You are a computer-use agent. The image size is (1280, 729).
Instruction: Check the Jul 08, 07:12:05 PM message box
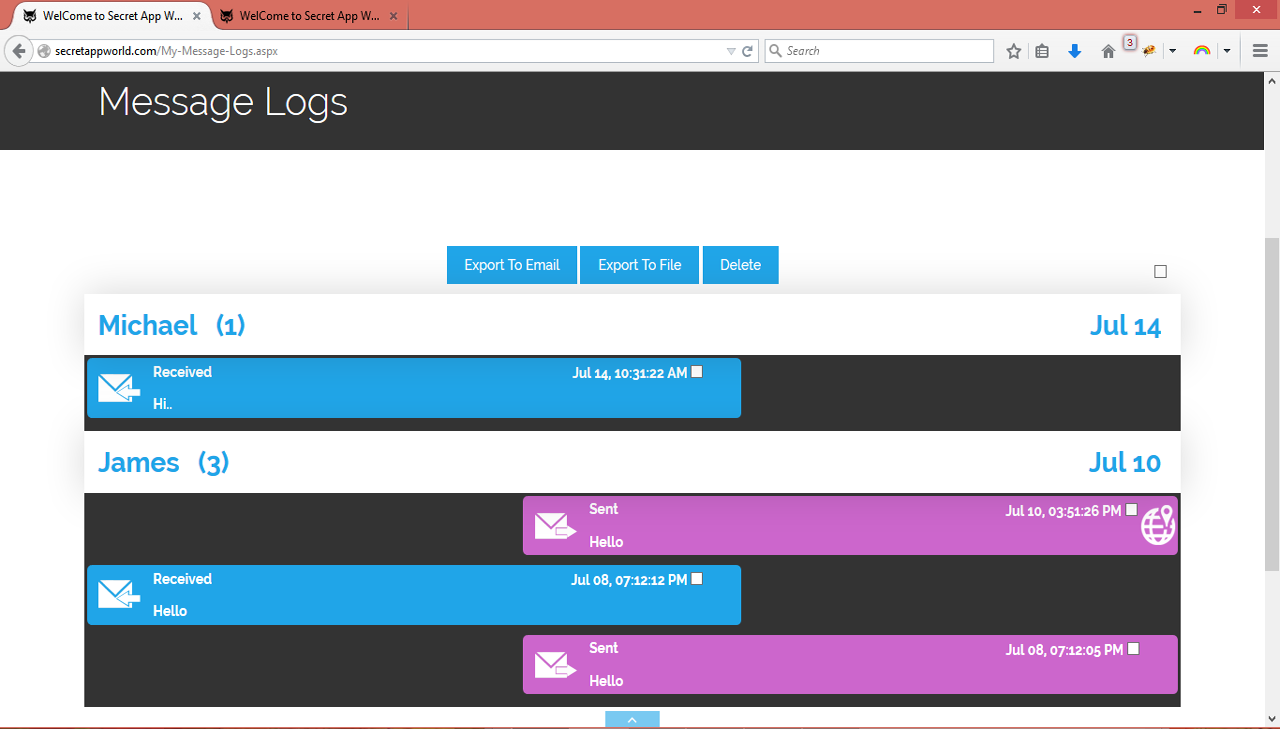coord(1133,649)
